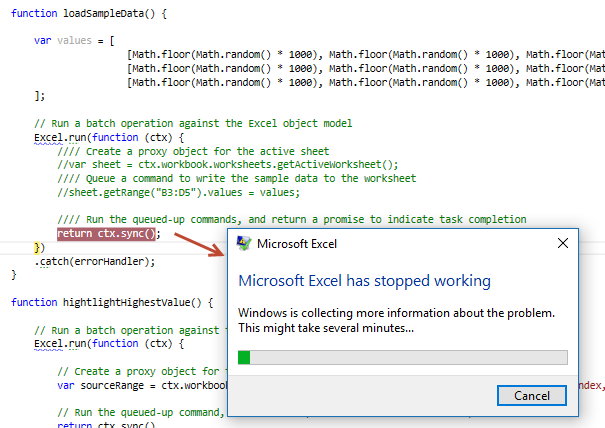
Task: Close the Microsoft Excel error dialog
Action: pos(563,243)
